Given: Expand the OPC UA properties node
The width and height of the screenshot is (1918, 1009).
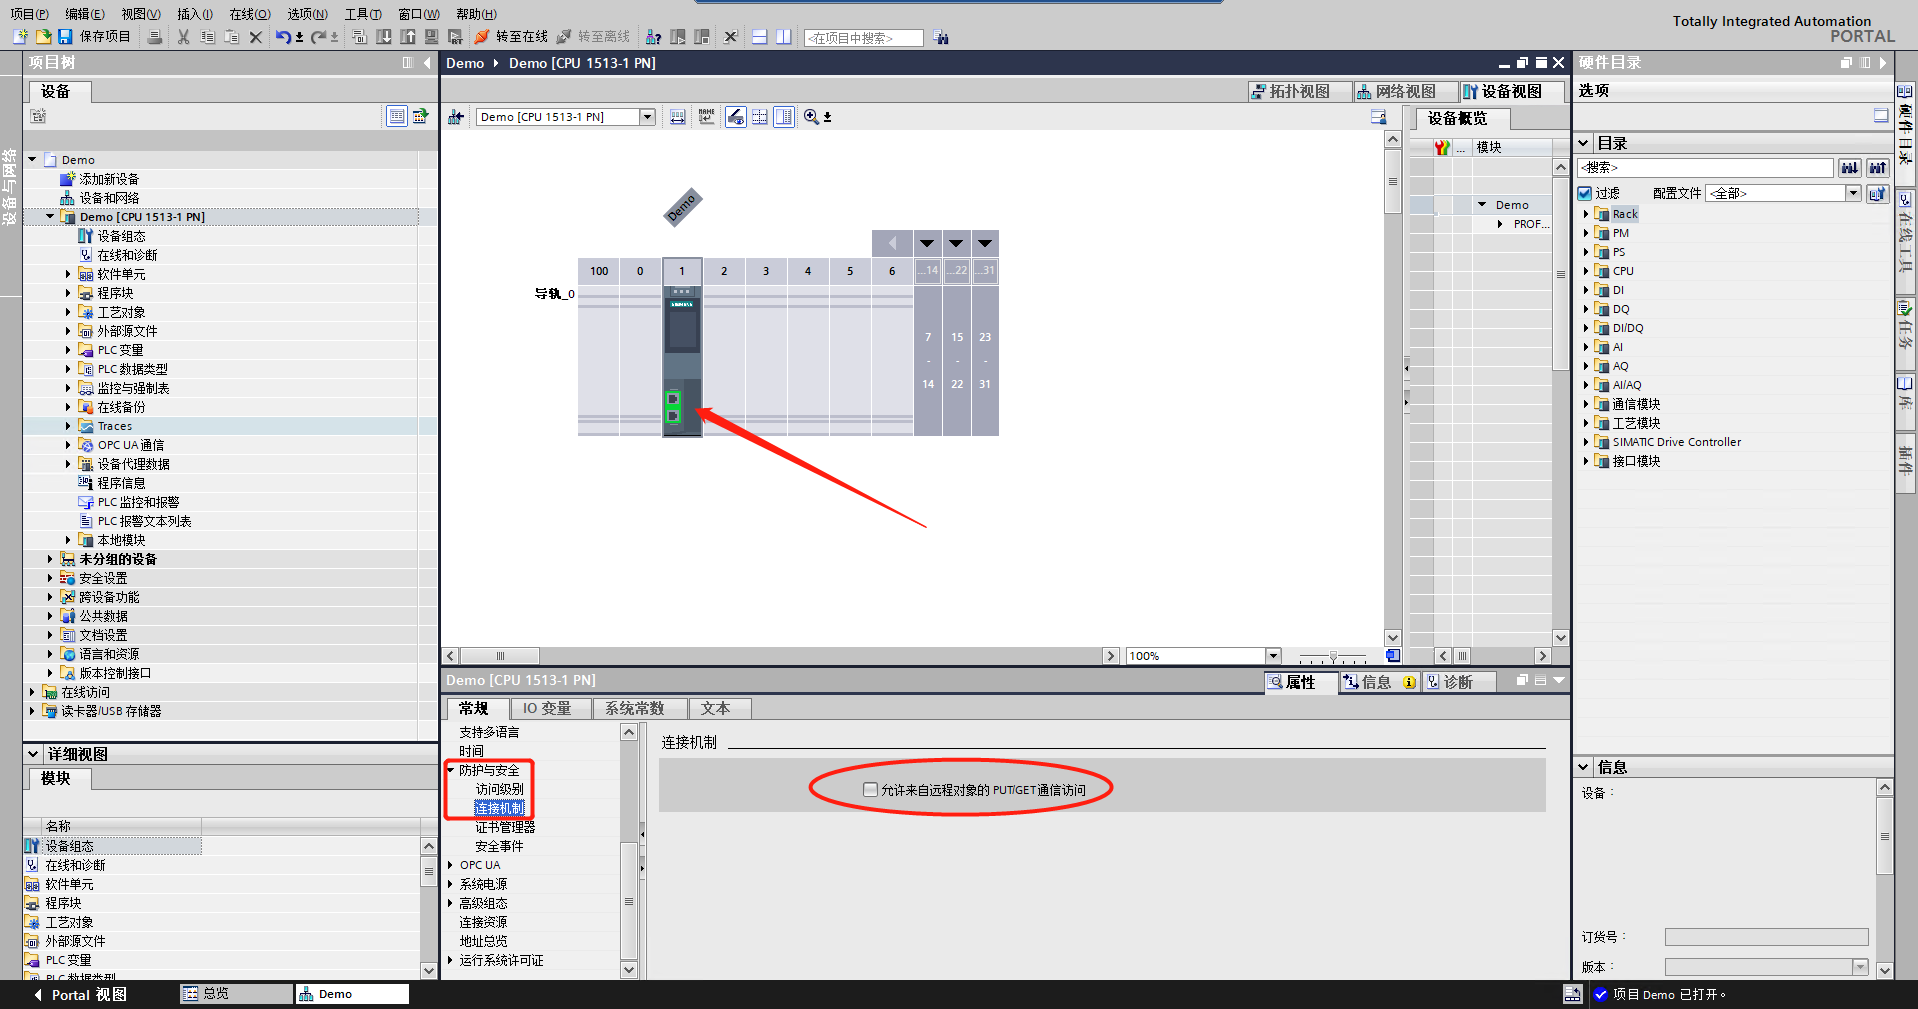Looking at the screenshot, I should click(x=450, y=865).
